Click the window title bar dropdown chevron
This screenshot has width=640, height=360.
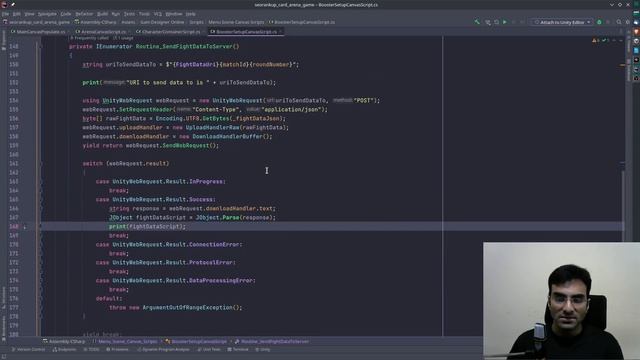point(611,4)
